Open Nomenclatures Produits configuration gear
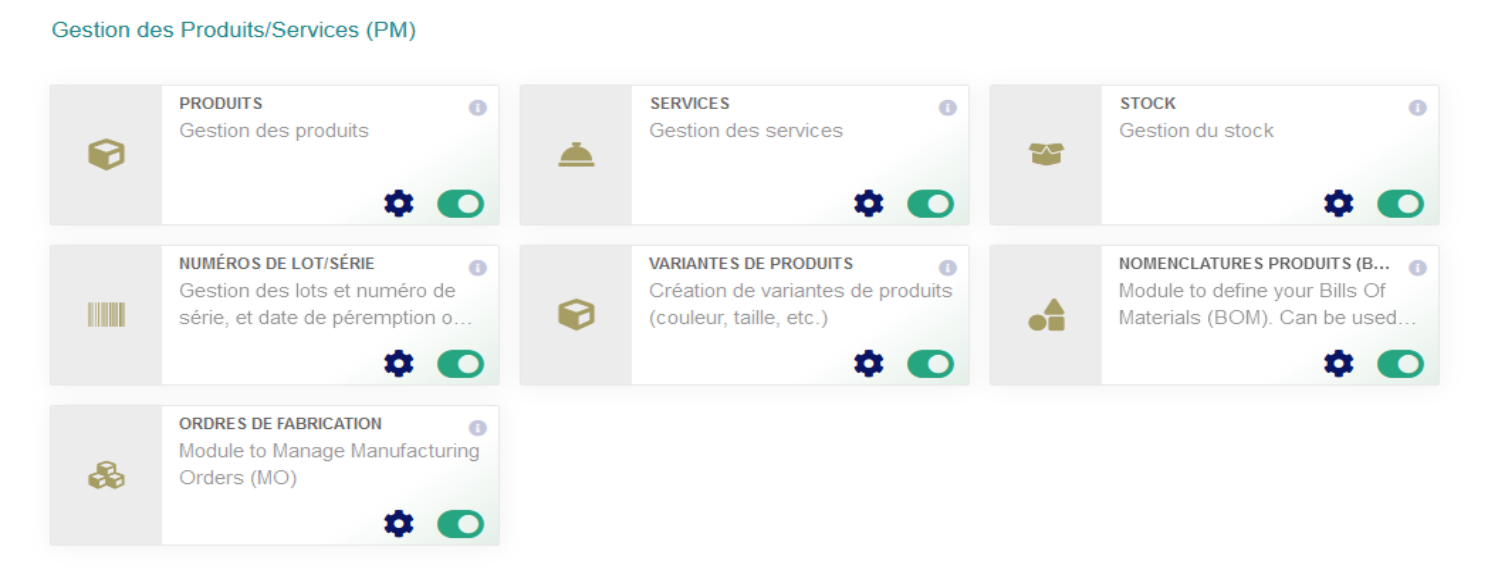 click(1339, 364)
